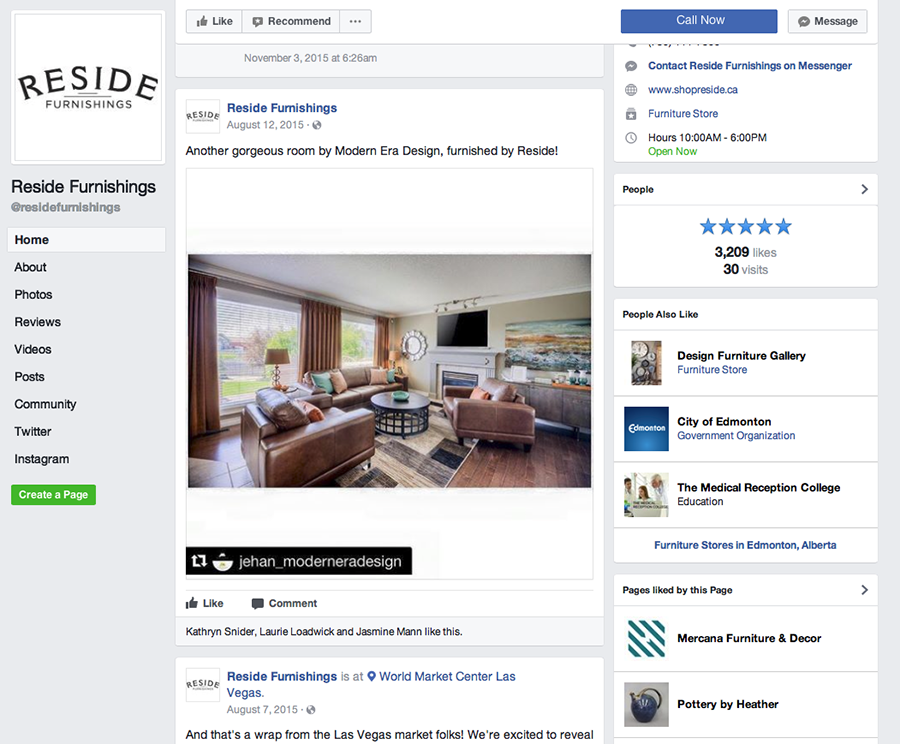This screenshot has width=900, height=744.
Task: Click the Recommend speech bubble button
Action: click(291, 21)
